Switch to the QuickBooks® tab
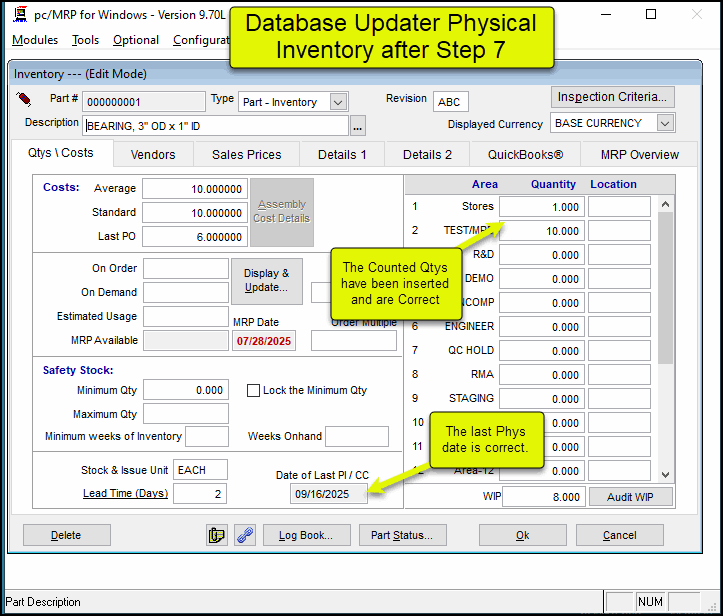This screenshot has height=616, width=723. [526, 154]
